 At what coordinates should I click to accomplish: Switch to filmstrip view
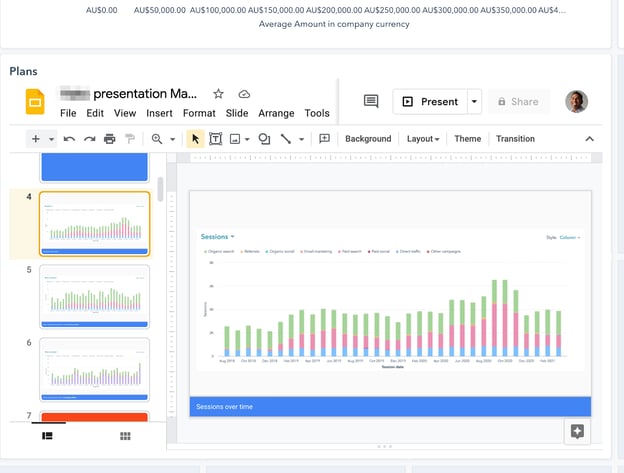(47, 436)
